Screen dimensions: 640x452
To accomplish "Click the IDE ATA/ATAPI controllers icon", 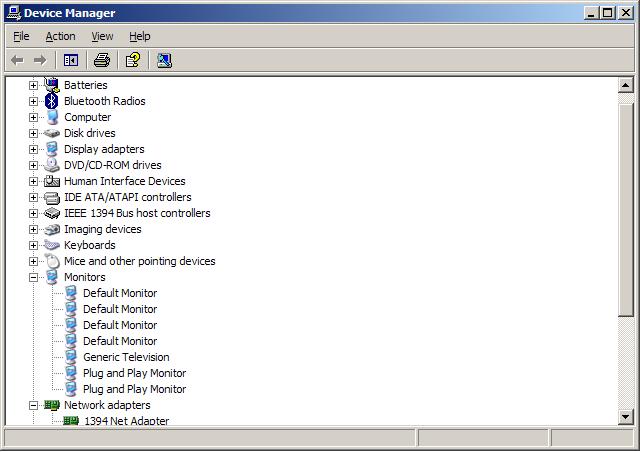I will point(52,197).
